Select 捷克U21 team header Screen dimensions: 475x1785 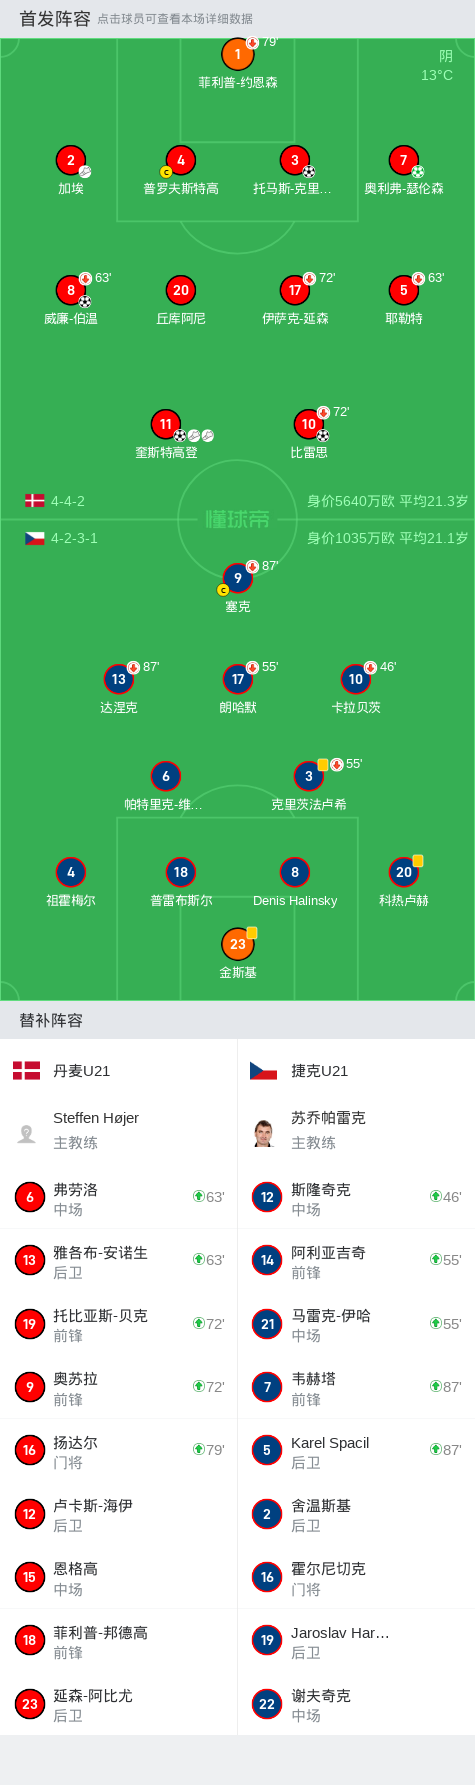(356, 1071)
